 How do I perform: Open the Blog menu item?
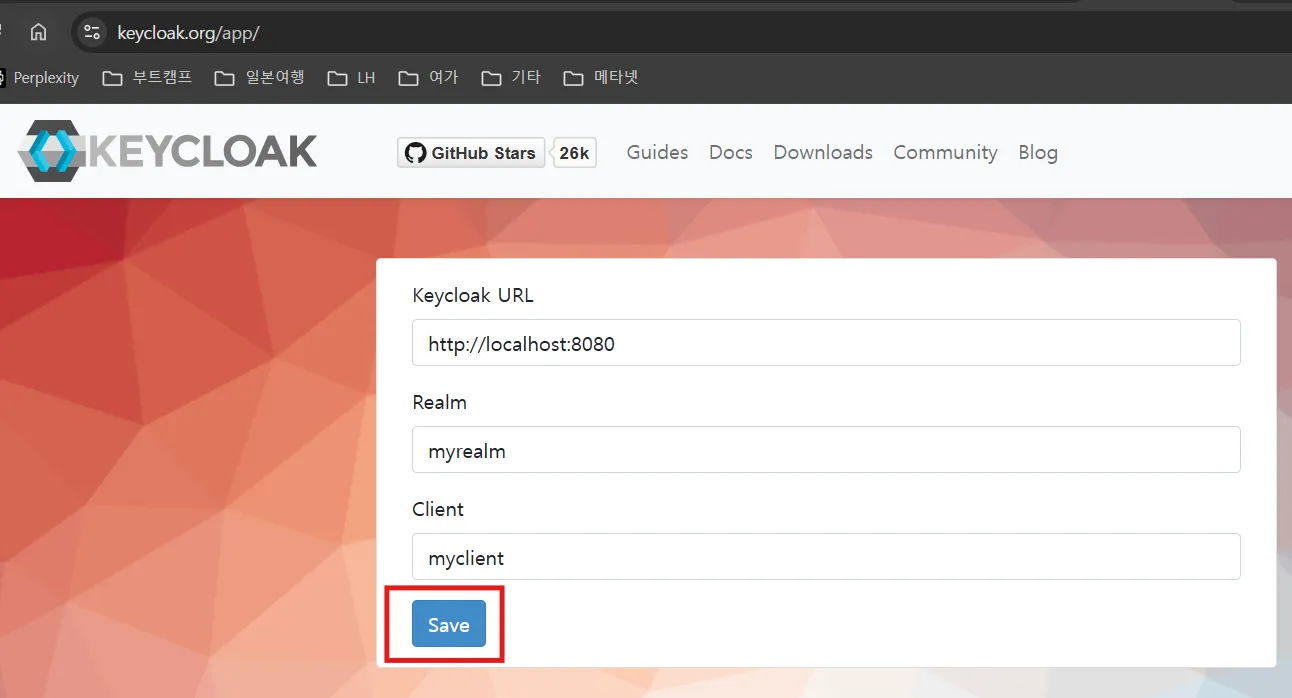click(x=1038, y=152)
